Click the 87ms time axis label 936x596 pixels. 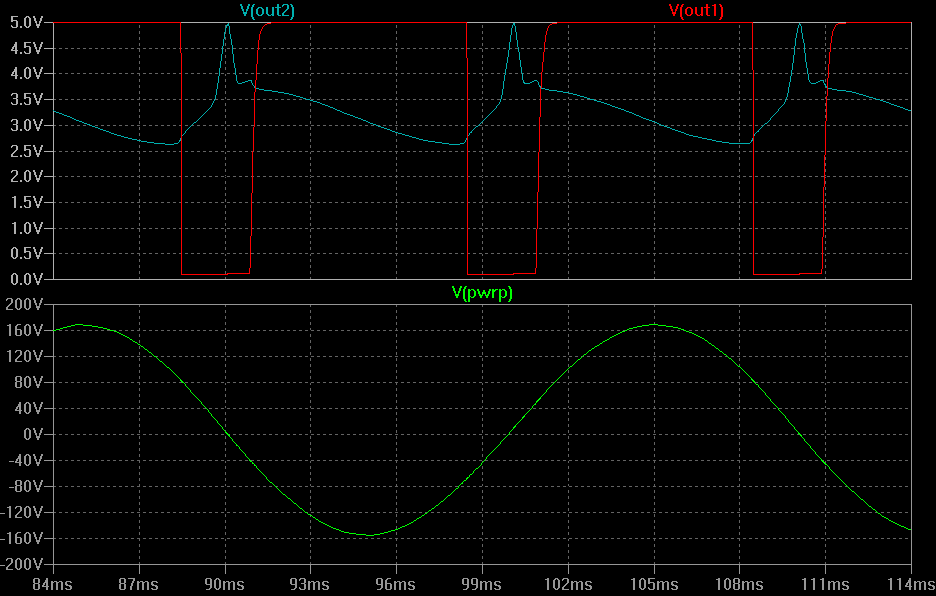coord(138,584)
